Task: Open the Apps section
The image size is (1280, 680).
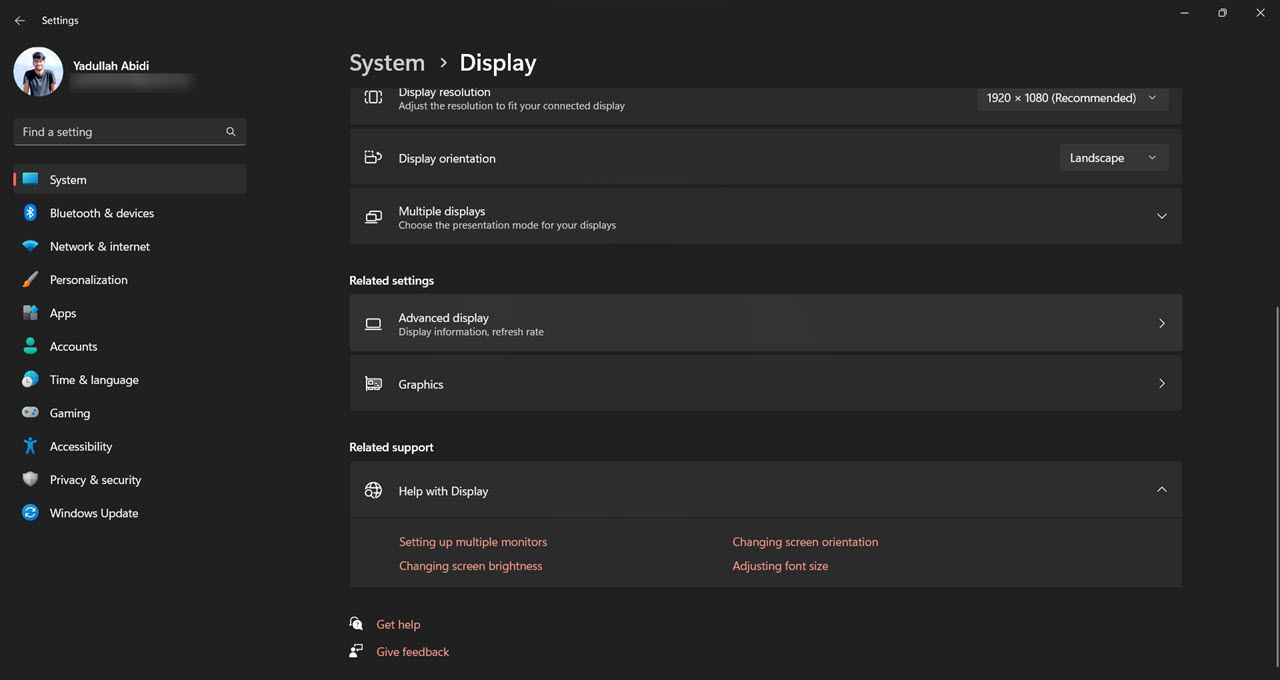Action: coord(62,313)
